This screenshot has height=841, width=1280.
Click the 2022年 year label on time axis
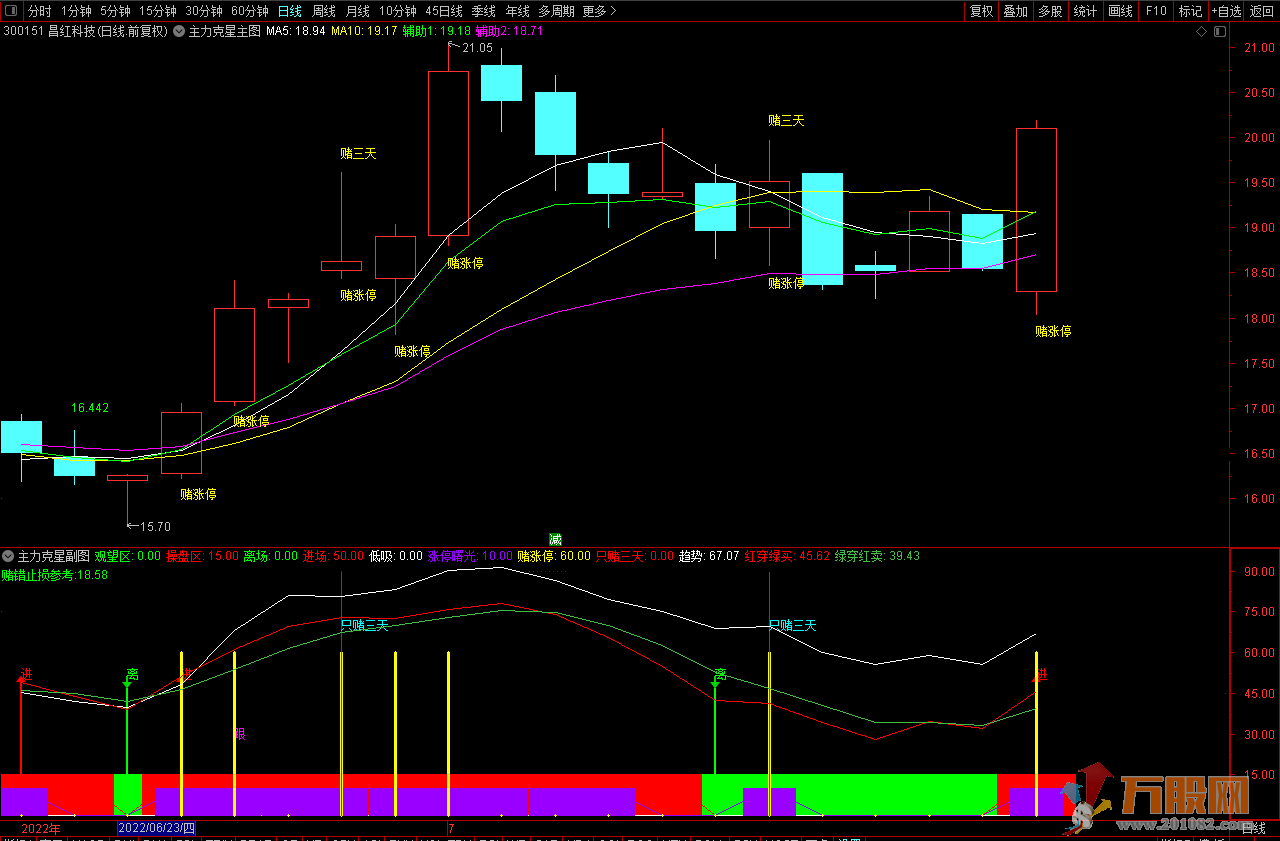pos(40,828)
